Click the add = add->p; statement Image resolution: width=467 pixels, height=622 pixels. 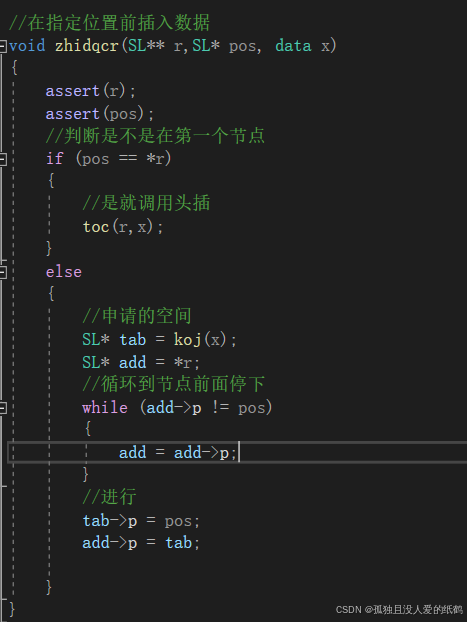click(178, 453)
